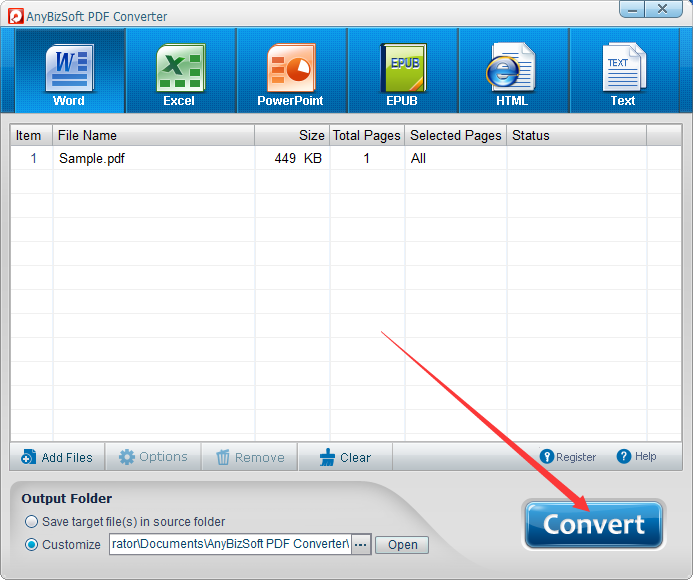Clear the file list
This screenshot has width=693, height=580.
click(345, 457)
